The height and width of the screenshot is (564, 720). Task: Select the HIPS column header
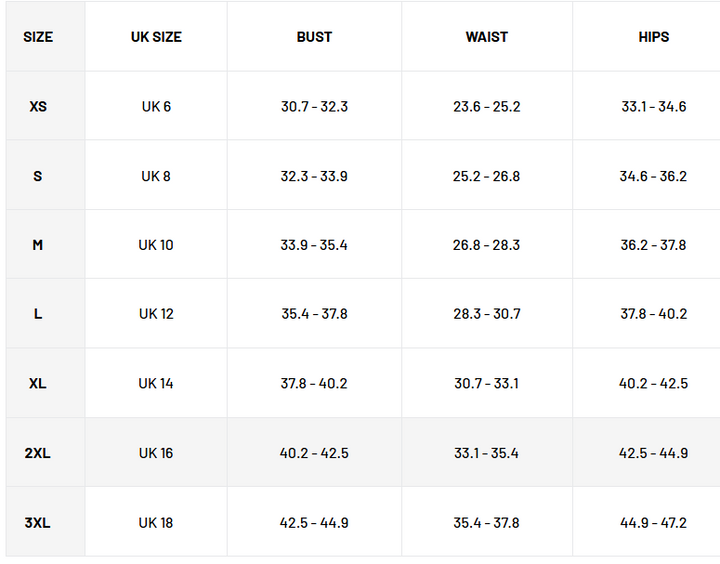[x=654, y=37]
